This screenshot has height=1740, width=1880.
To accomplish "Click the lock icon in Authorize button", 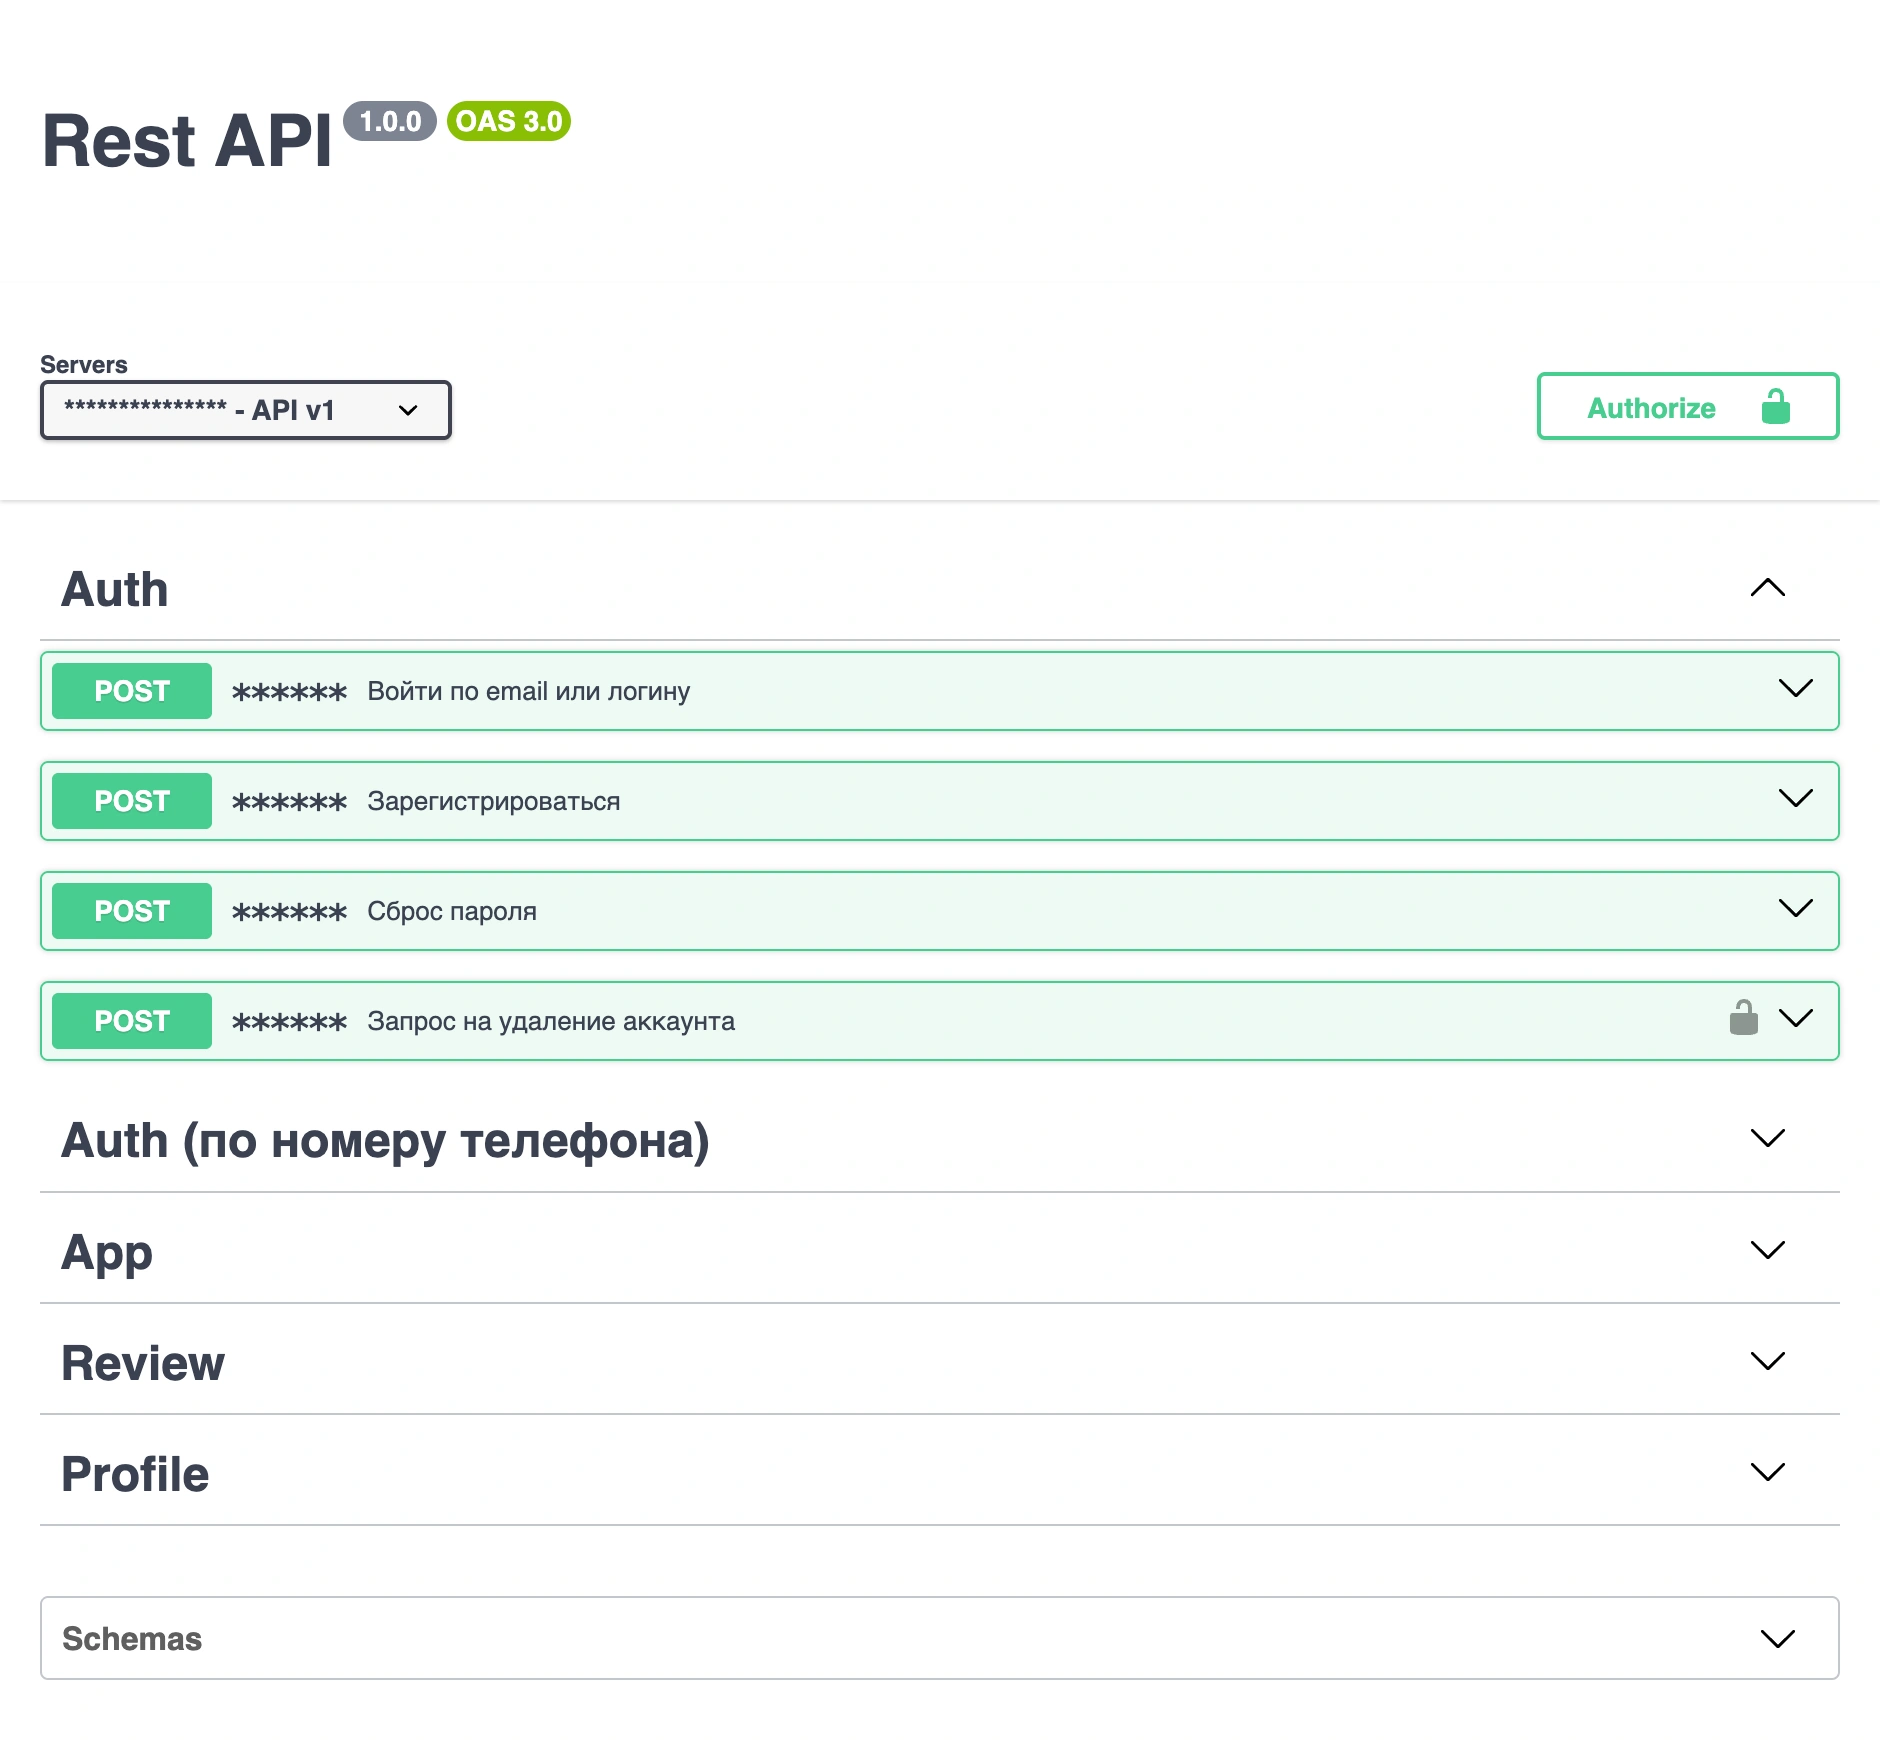I will pos(1775,407).
